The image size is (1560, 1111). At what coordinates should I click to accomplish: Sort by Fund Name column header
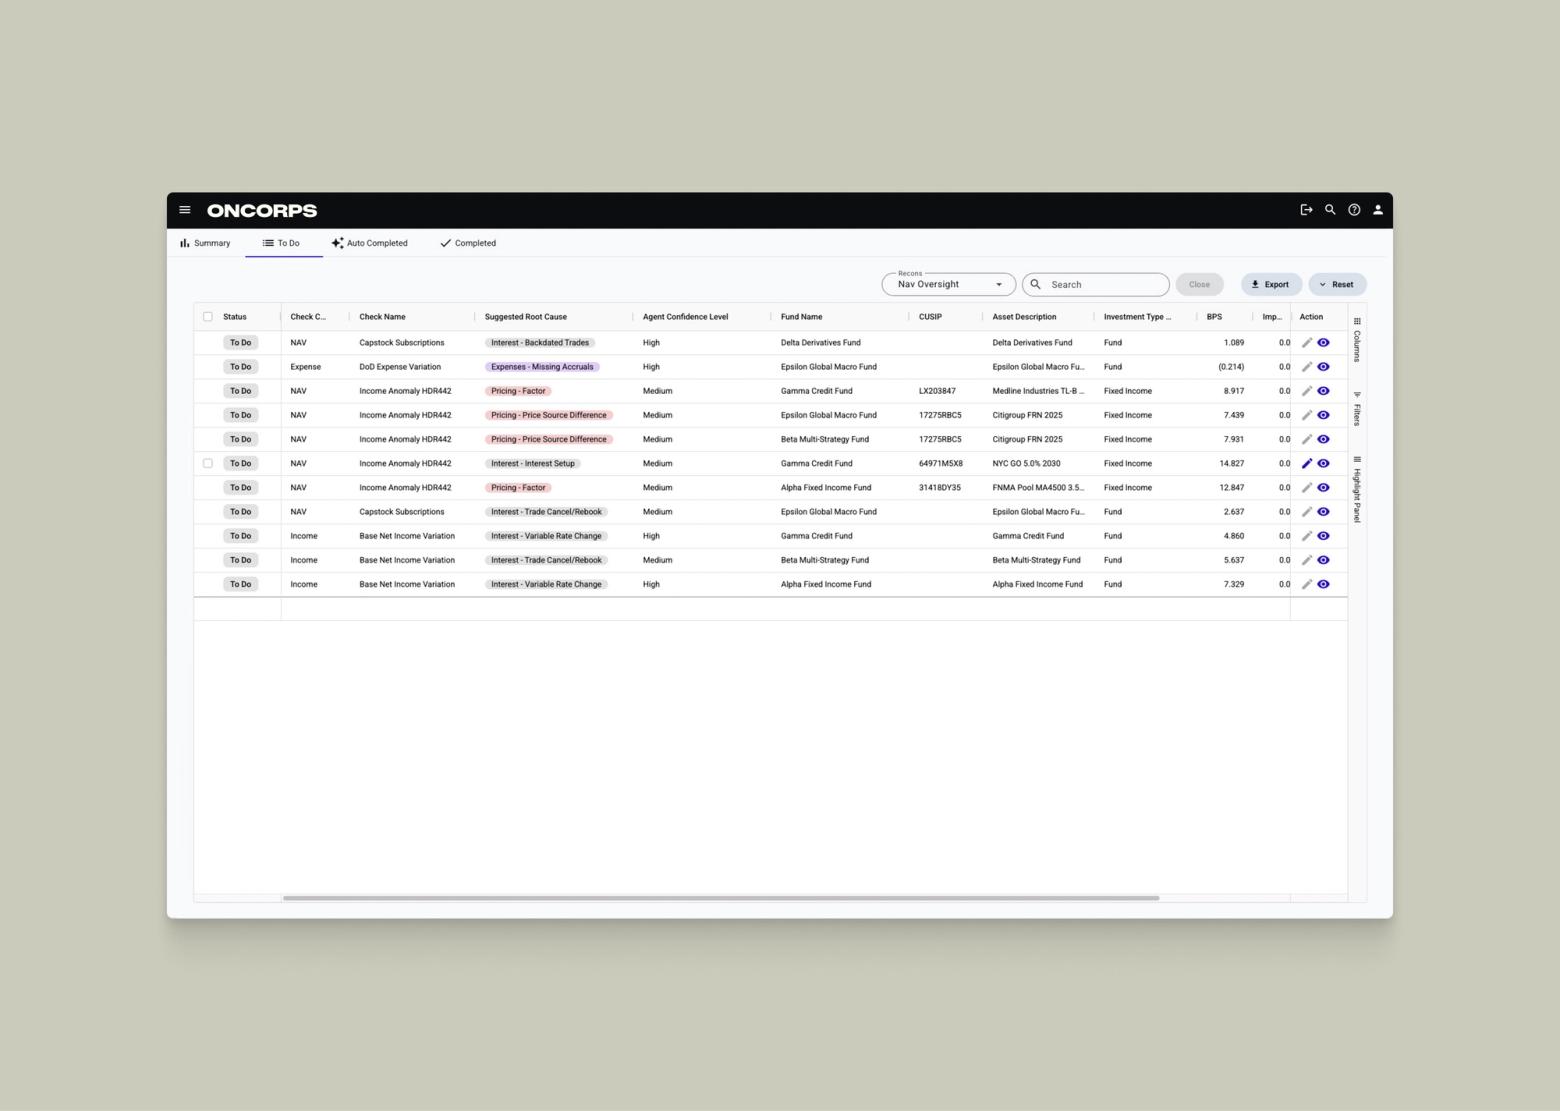802,317
